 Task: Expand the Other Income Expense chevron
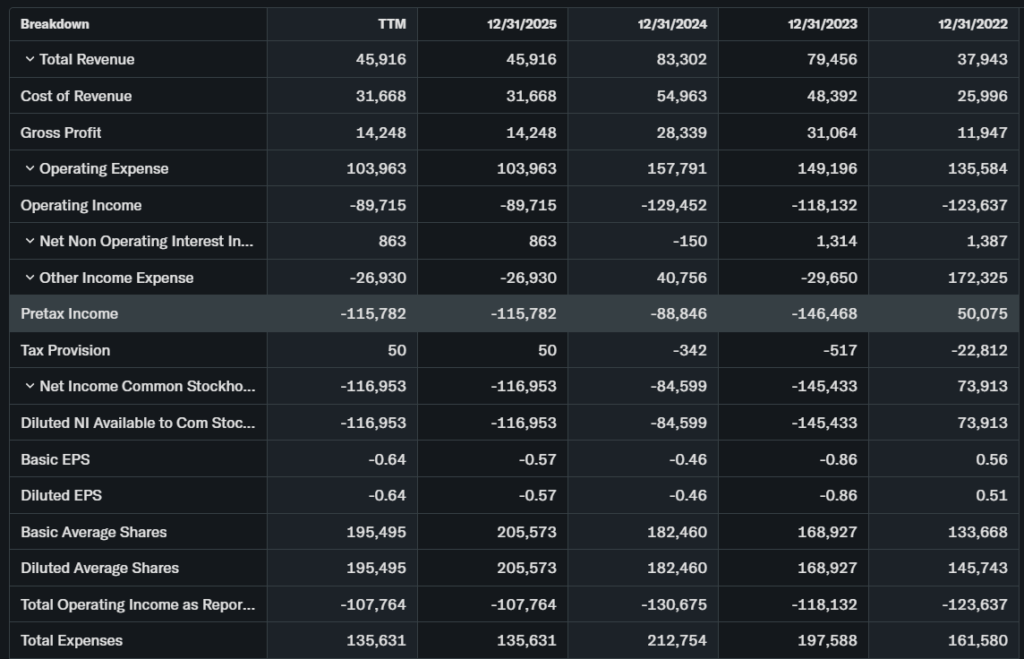[x=30, y=278]
